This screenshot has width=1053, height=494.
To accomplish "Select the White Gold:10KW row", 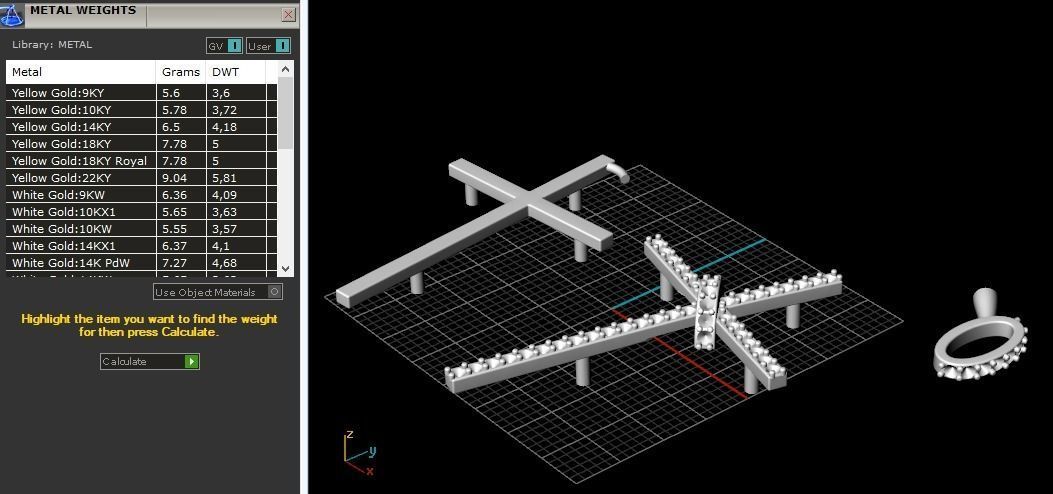I will [141, 229].
